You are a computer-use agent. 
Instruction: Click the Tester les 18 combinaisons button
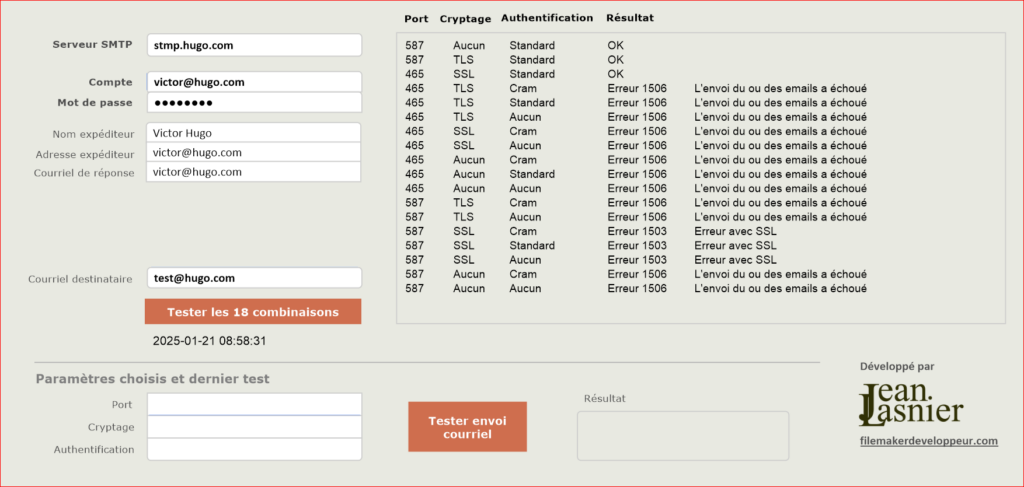253,312
